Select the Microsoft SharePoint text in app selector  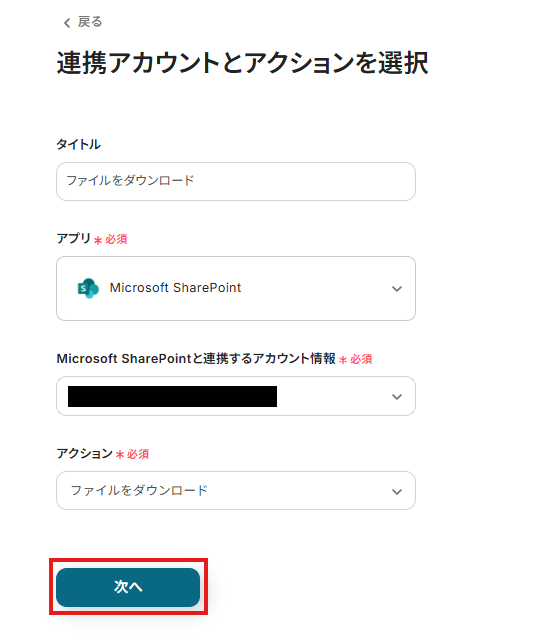[175, 288]
